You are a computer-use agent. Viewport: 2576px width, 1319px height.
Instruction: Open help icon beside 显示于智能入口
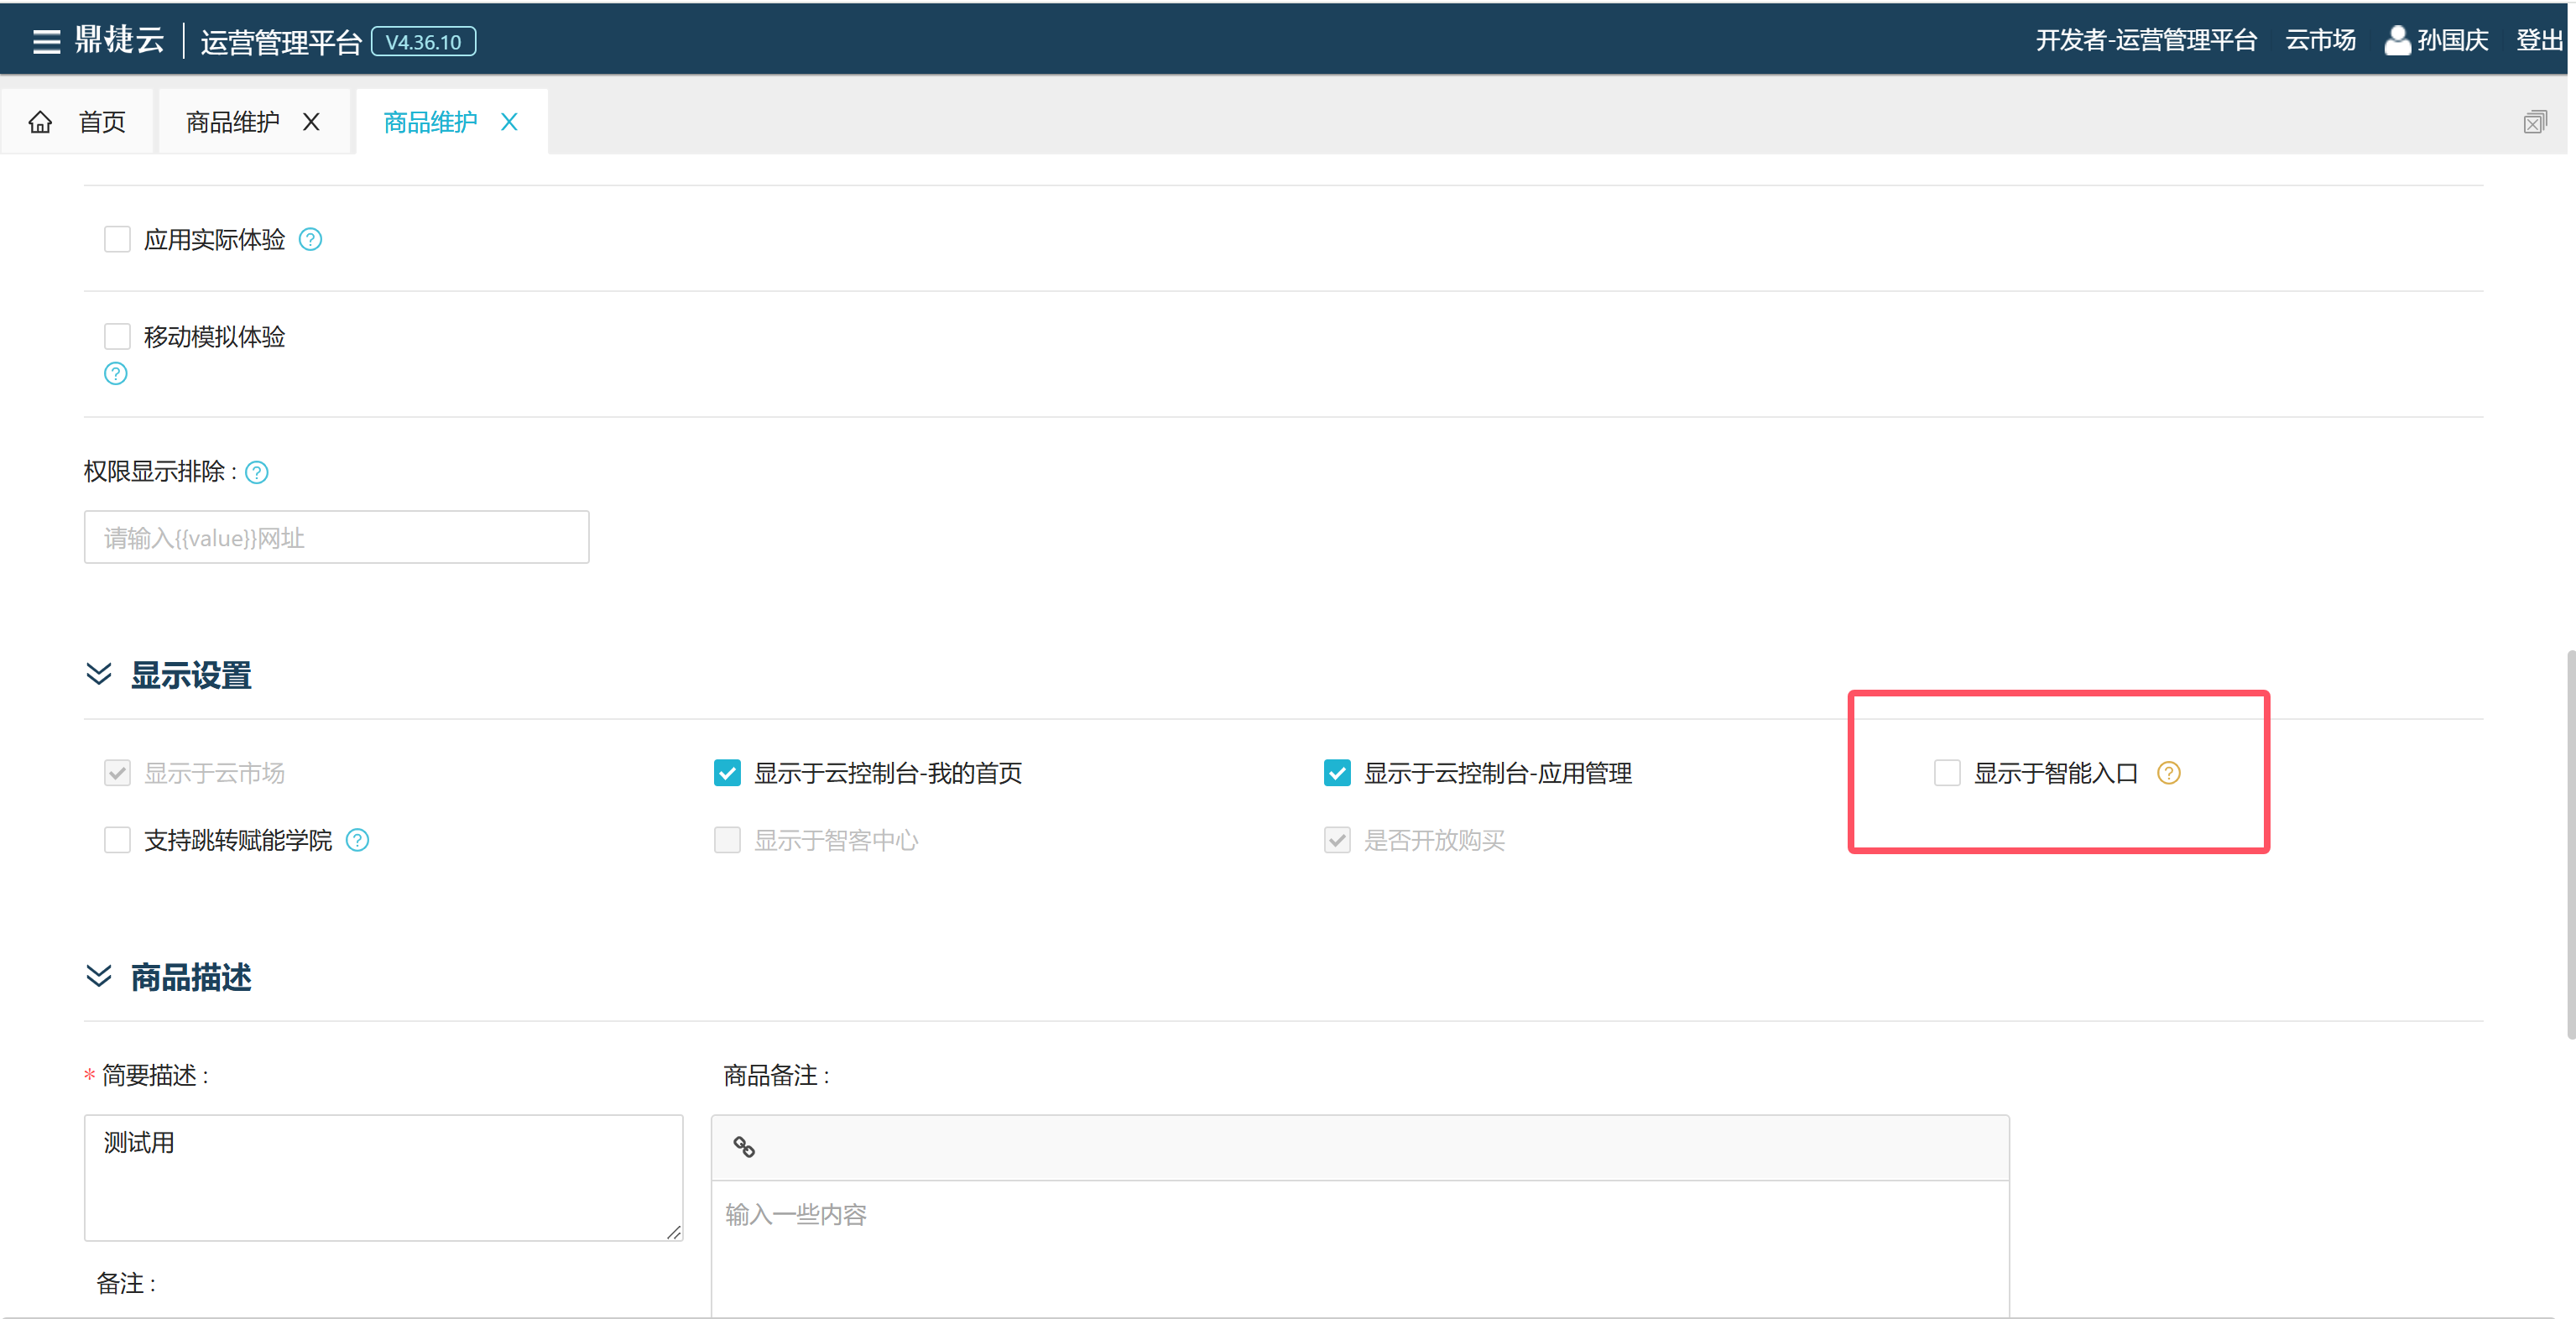[x=2168, y=773]
